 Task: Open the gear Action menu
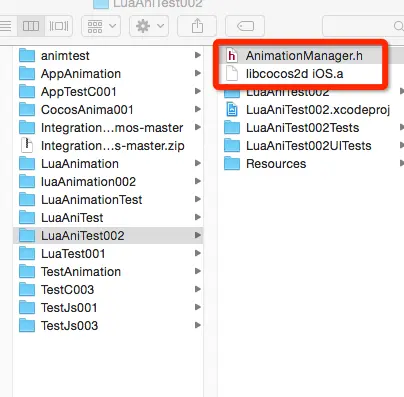point(149,26)
